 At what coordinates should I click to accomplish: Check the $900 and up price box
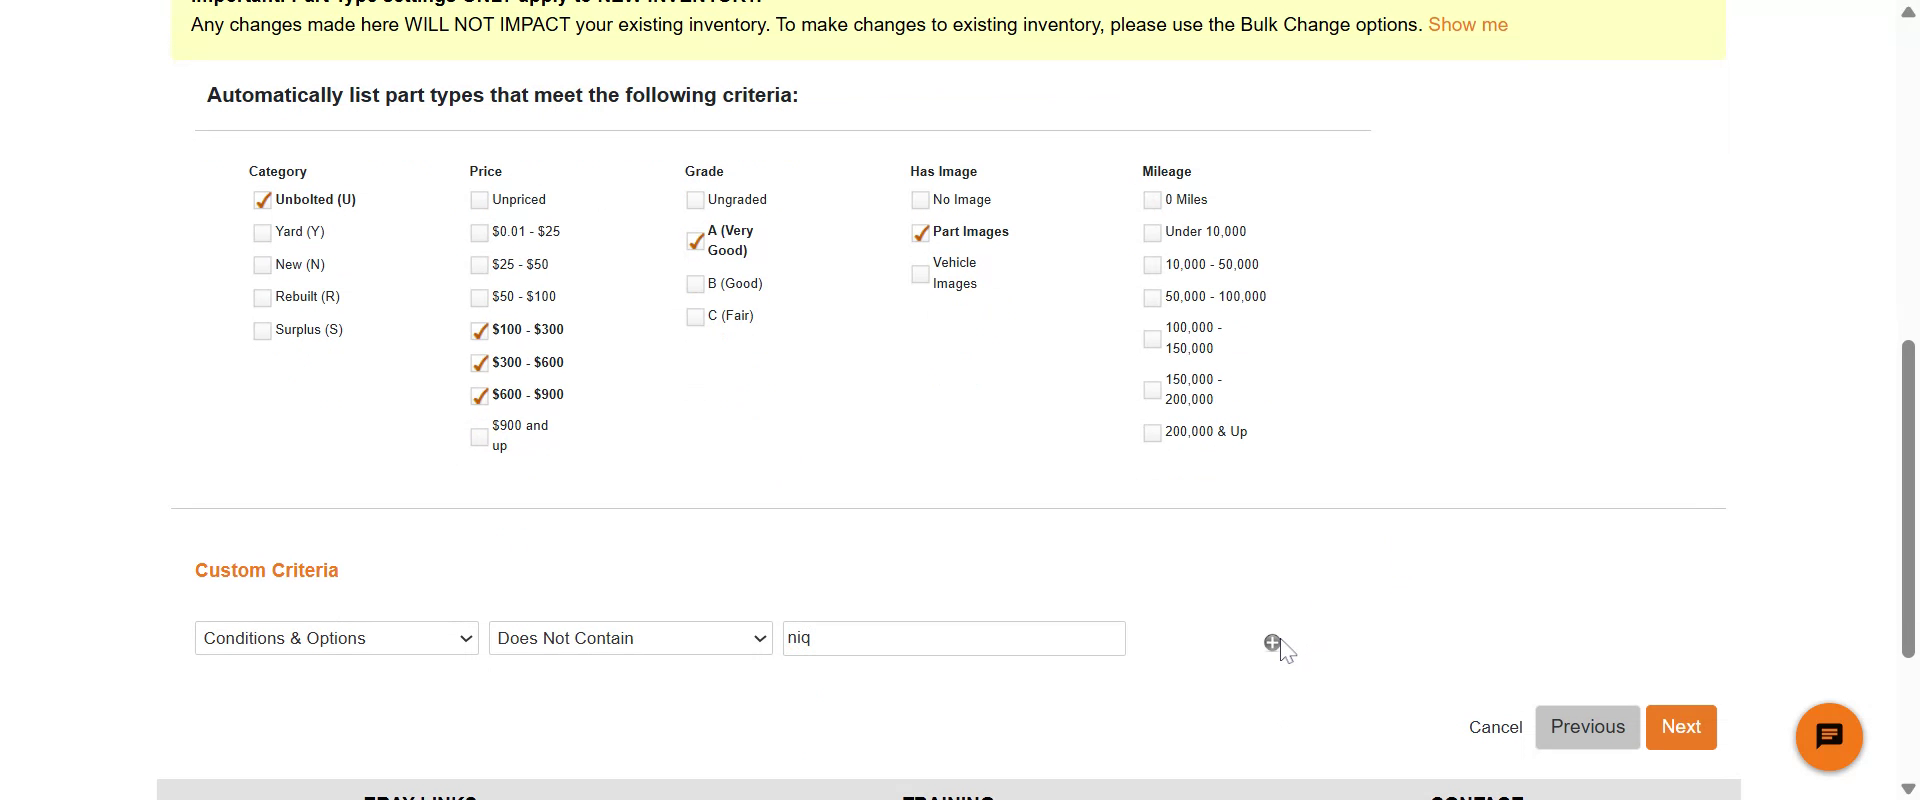pyautogui.click(x=479, y=437)
